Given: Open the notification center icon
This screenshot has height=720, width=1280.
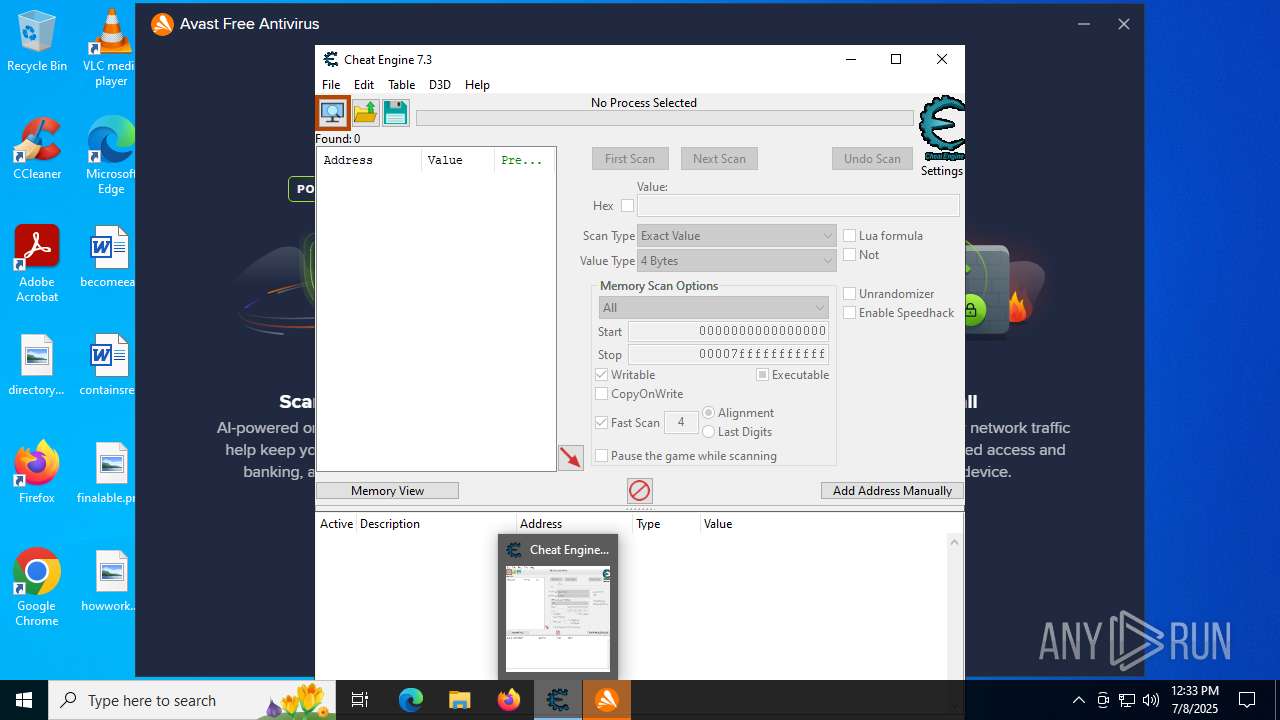Looking at the screenshot, I should (1247, 700).
